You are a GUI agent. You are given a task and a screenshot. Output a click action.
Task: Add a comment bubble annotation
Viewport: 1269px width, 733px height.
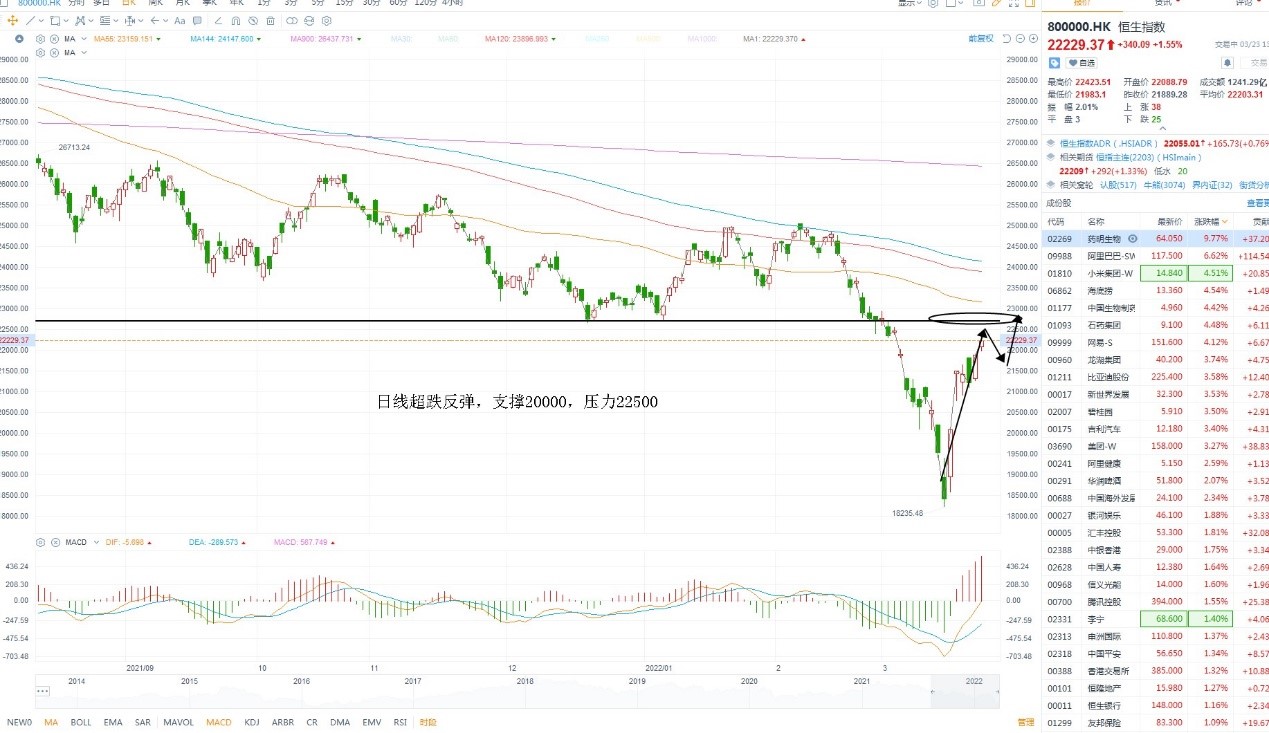tap(197, 21)
